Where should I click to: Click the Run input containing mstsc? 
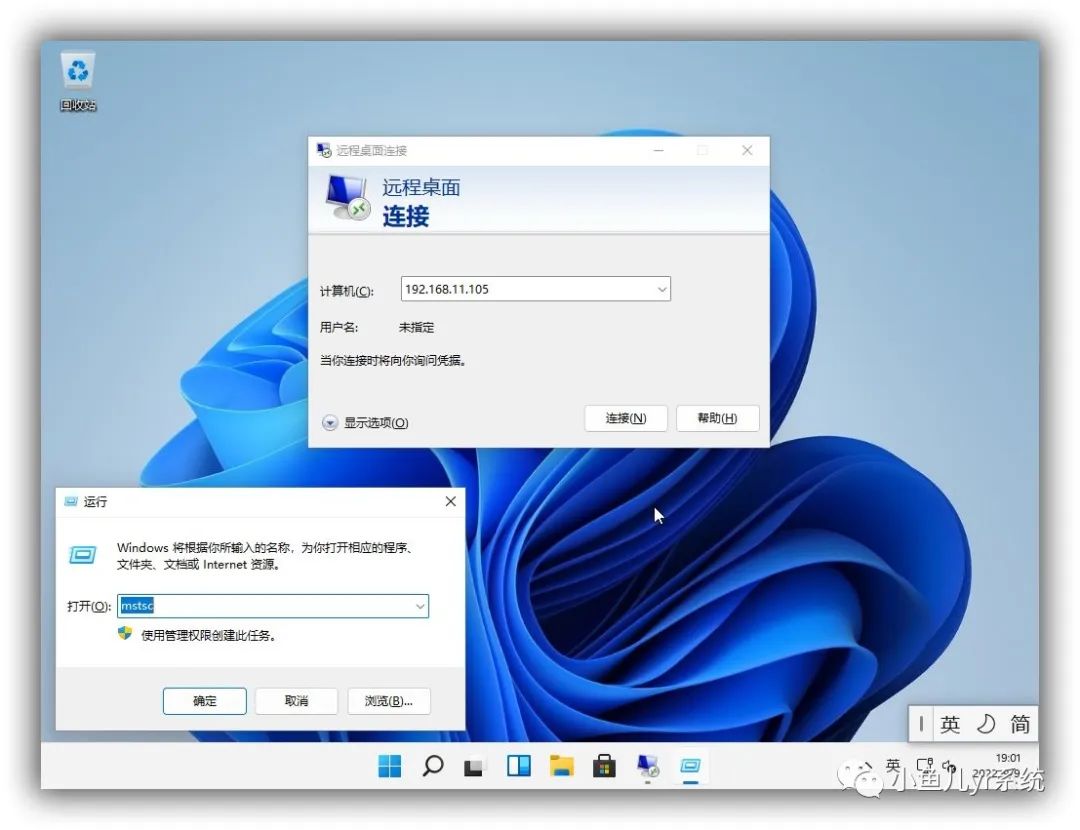273,606
